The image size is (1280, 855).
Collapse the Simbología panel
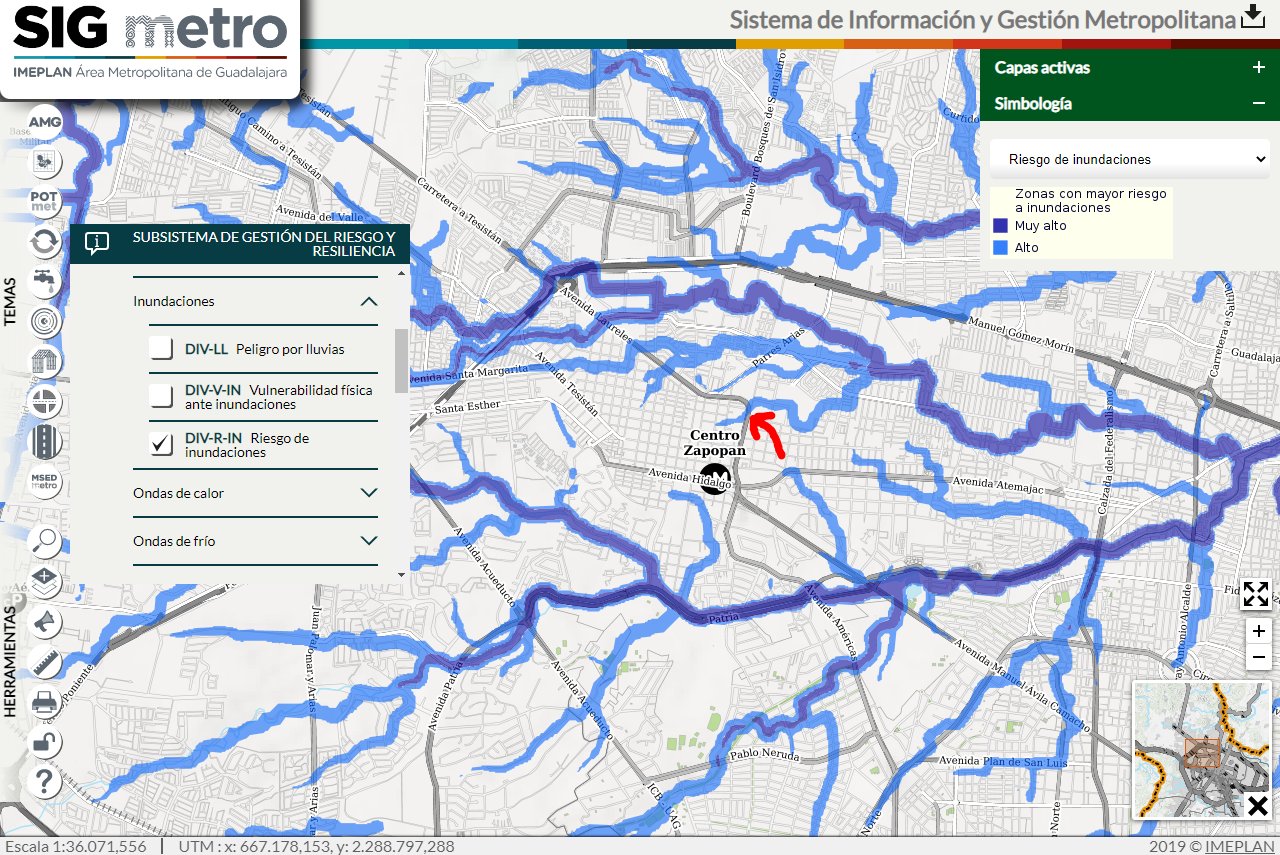(x=1258, y=103)
